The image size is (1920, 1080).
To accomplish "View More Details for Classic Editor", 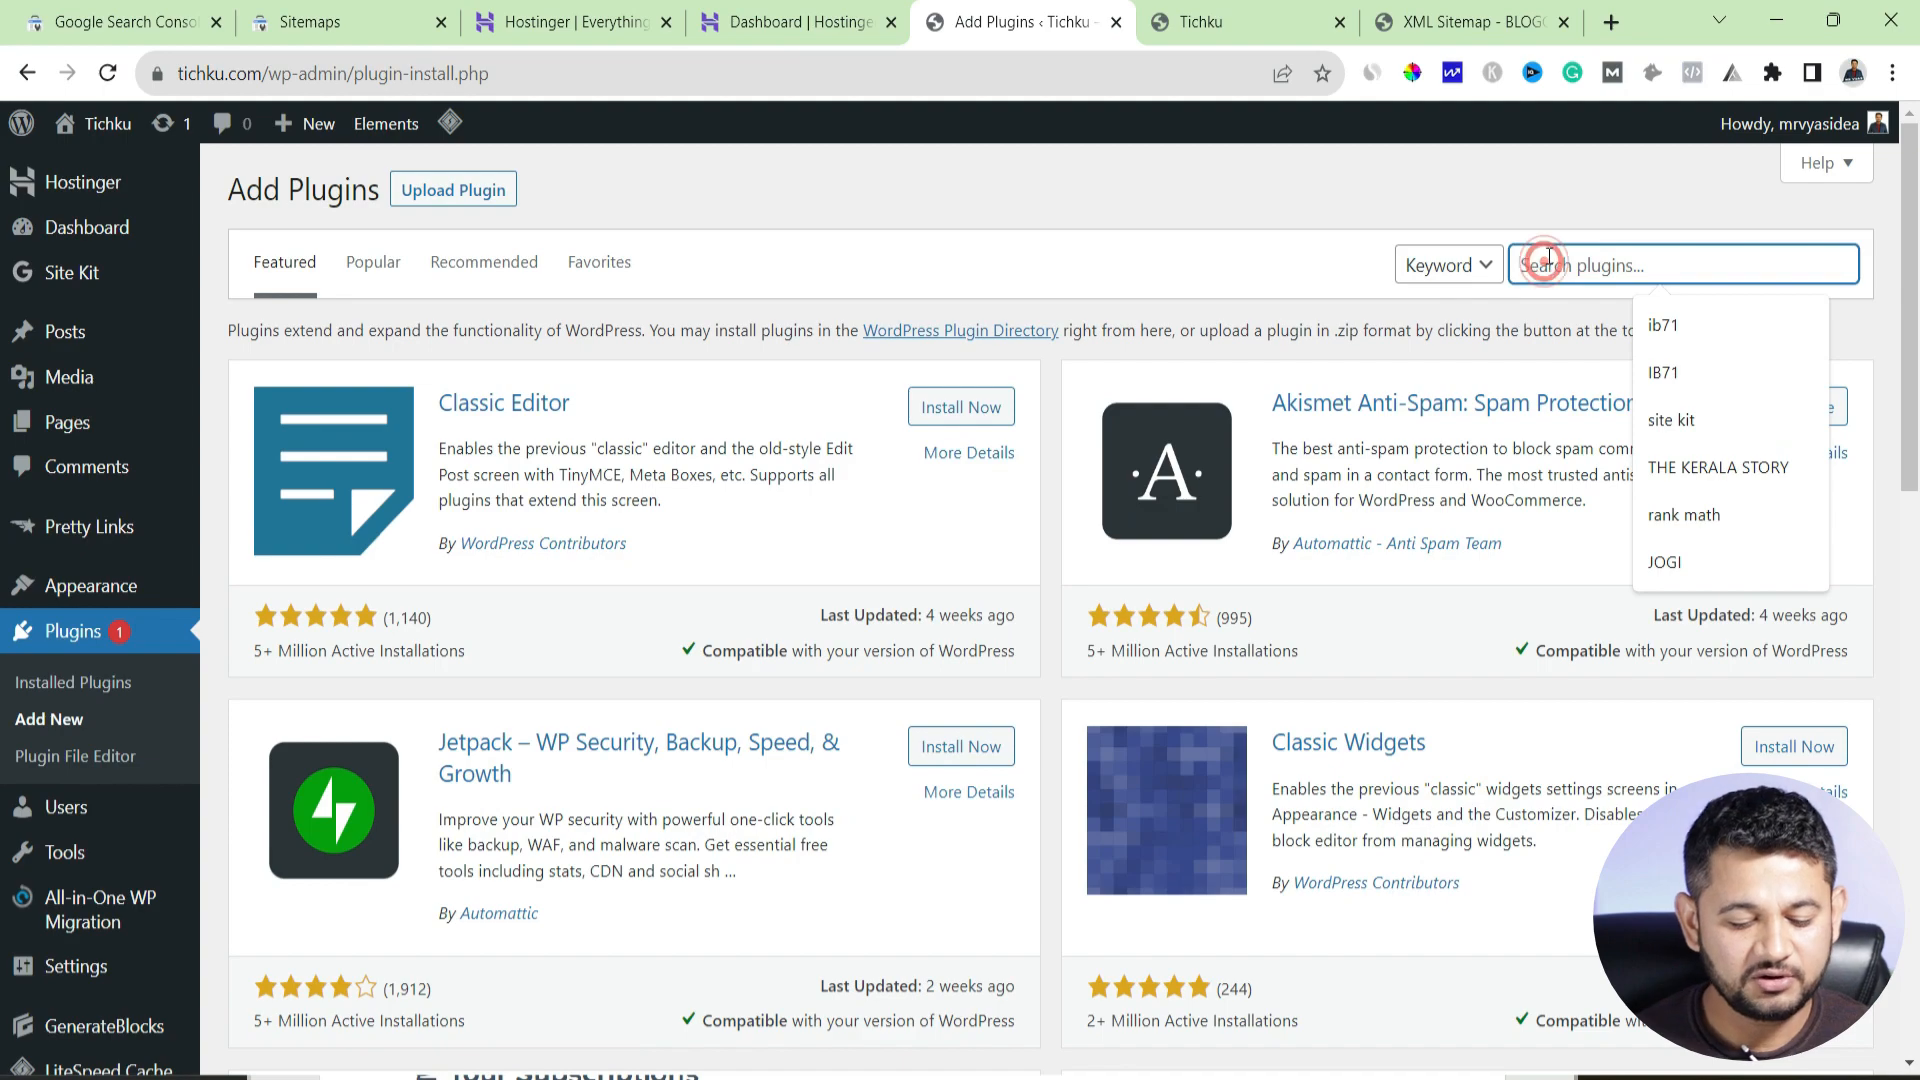I will 969,453.
